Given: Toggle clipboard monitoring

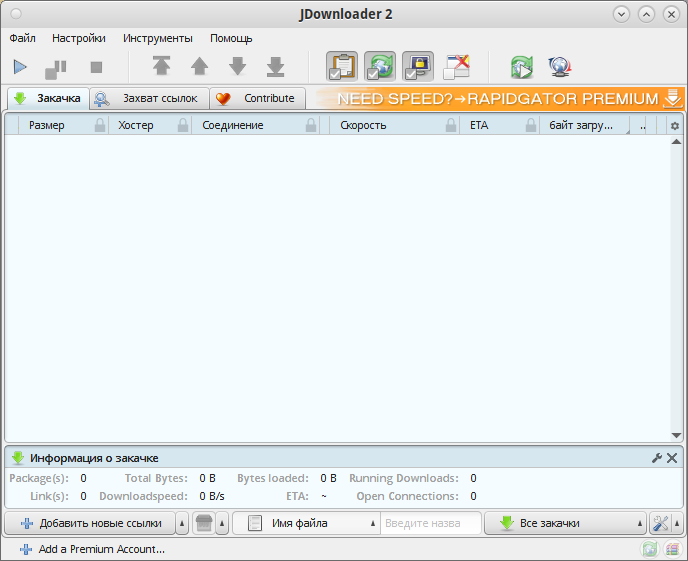Looking at the screenshot, I should (x=342, y=67).
